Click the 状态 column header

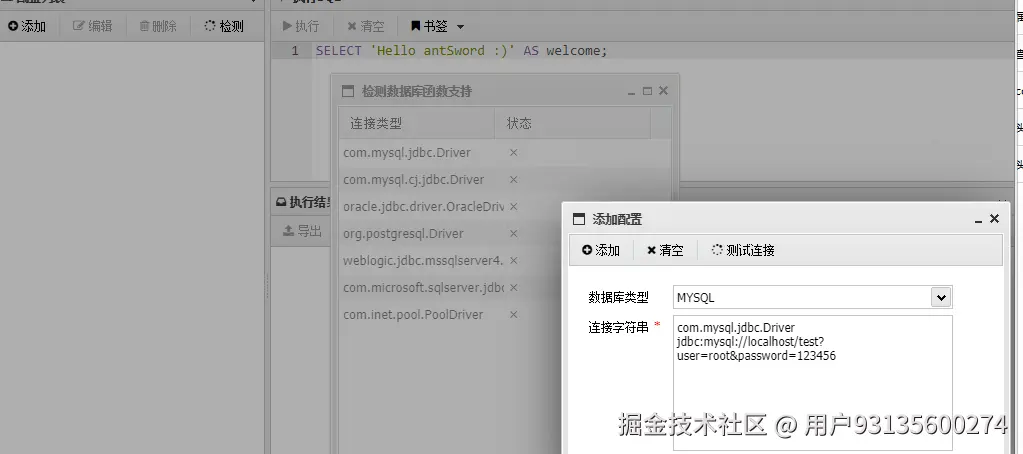(x=572, y=123)
